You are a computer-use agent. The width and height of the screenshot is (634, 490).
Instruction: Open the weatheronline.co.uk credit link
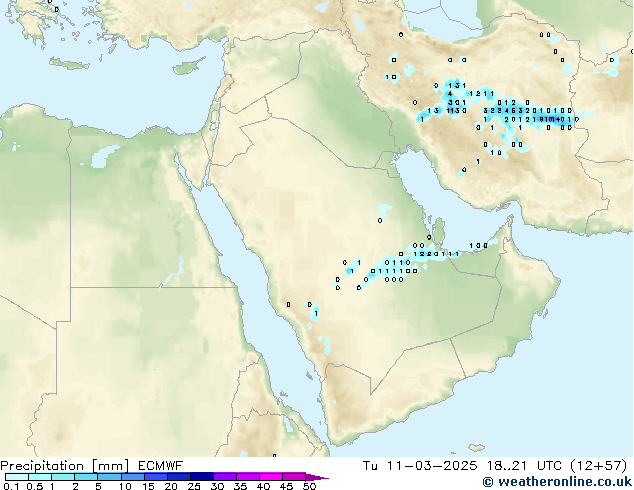click(557, 482)
